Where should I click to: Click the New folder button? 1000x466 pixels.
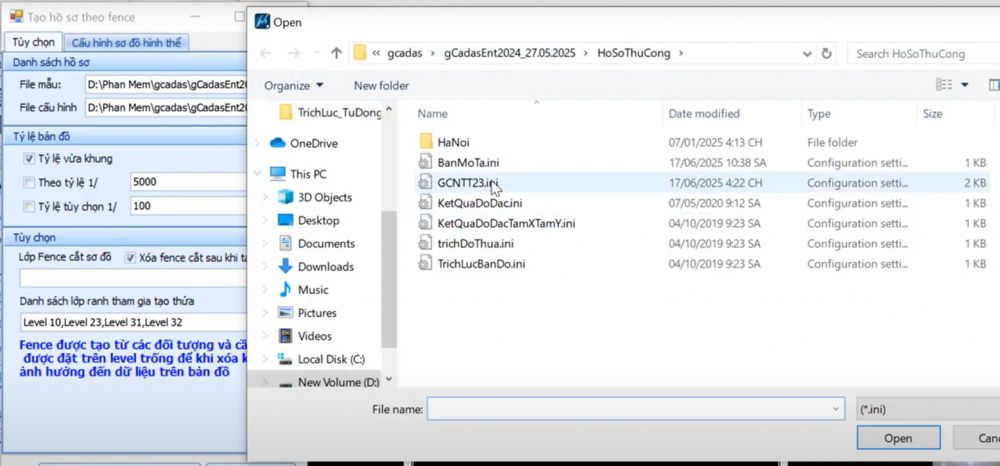(381, 86)
